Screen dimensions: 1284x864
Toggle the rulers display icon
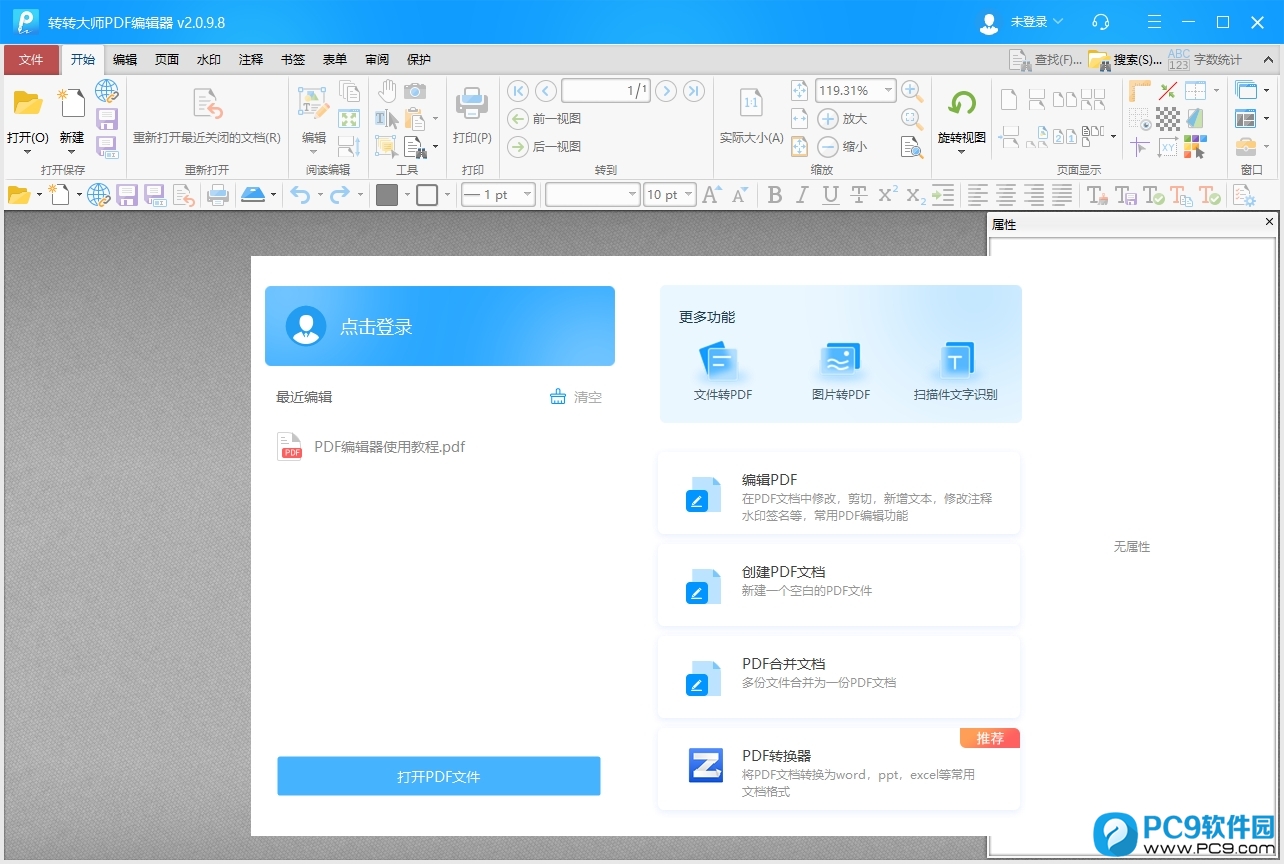pos(1140,91)
